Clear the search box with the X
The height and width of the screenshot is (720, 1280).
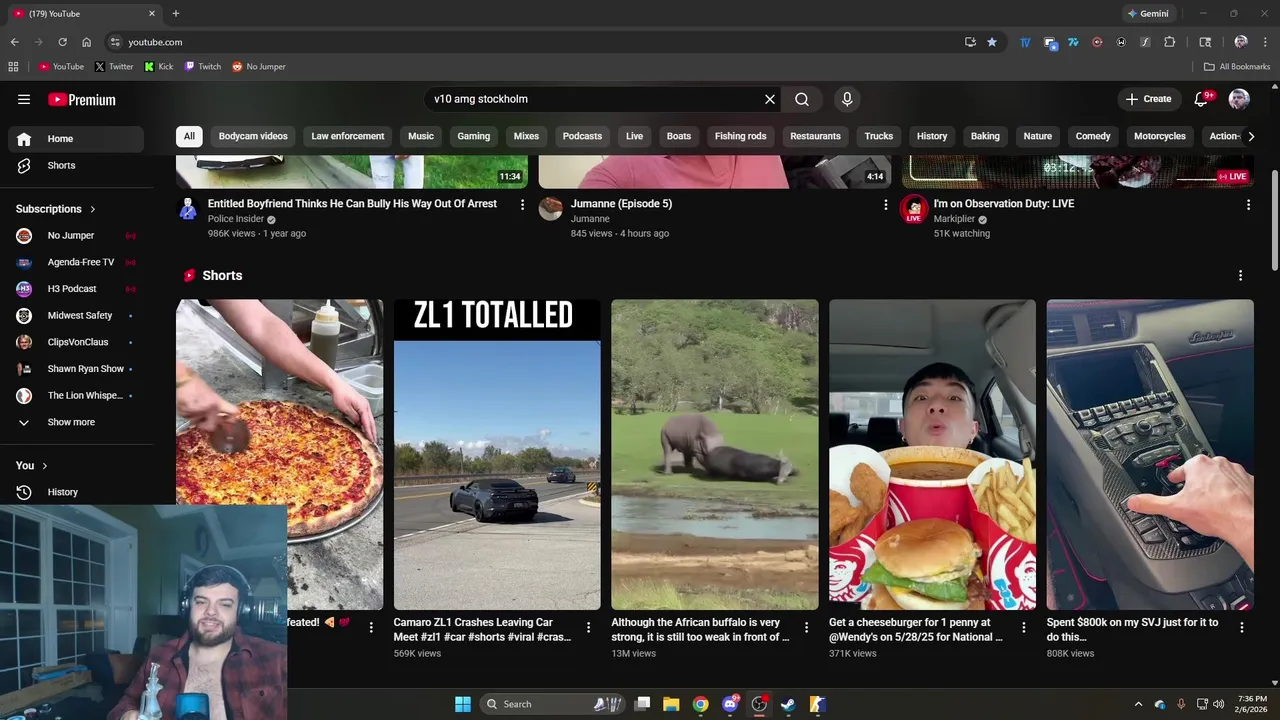pos(770,99)
